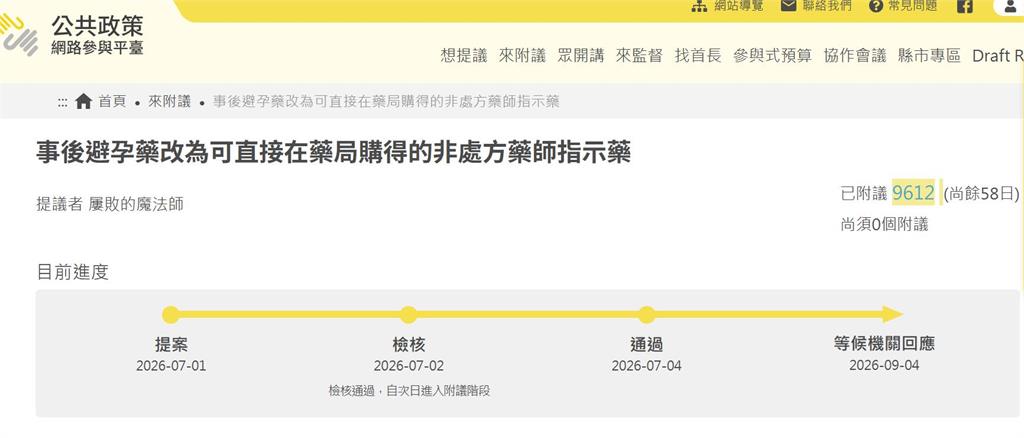The image size is (1024, 438).
Task: Click the 檢核 stage label
Action: (x=409, y=344)
